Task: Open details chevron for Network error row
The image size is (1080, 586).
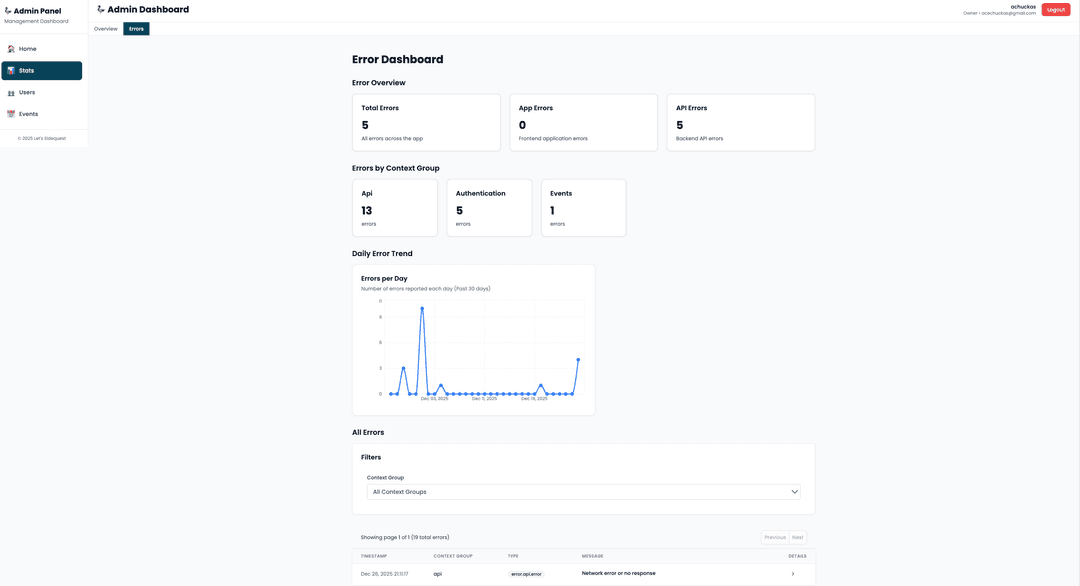Action: (793, 574)
